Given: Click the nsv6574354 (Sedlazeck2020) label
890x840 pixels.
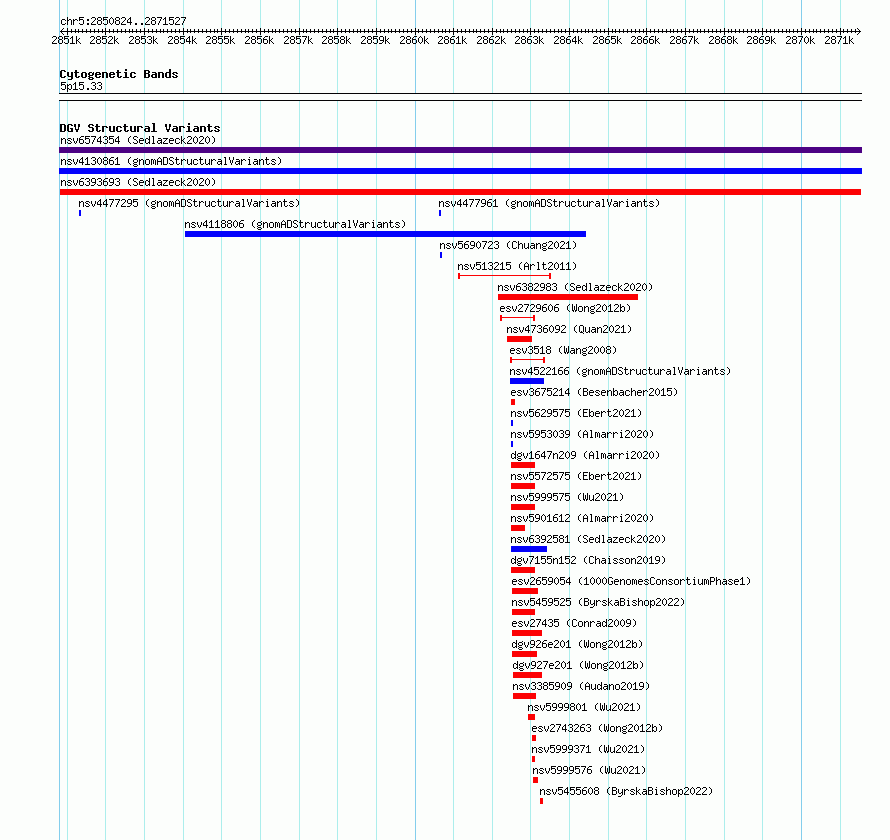Looking at the screenshot, I should (138, 140).
